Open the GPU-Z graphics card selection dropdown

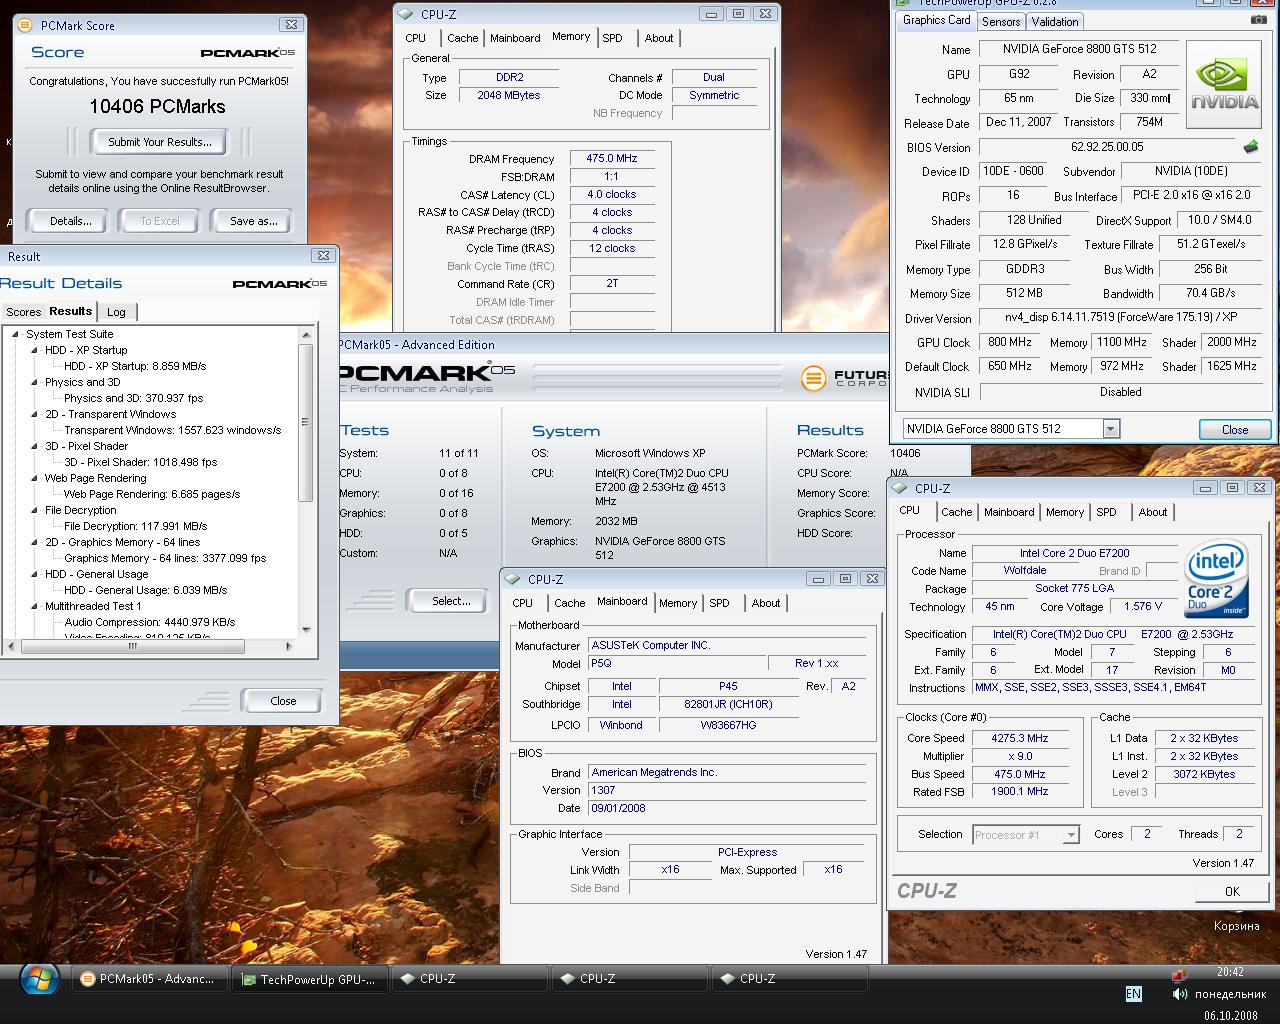(1110, 429)
